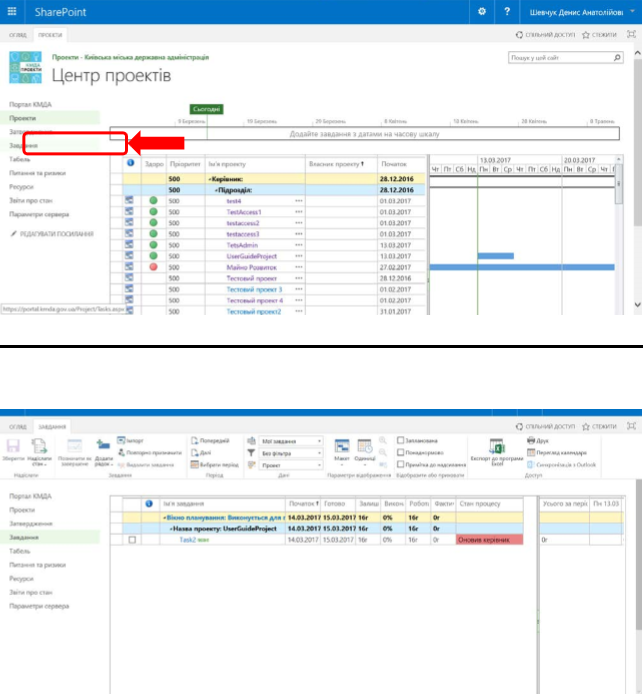Enable the Заплановано checkbox in ribbon
Image resolution: width=644 pixels, height=695 pixels.
401,439
